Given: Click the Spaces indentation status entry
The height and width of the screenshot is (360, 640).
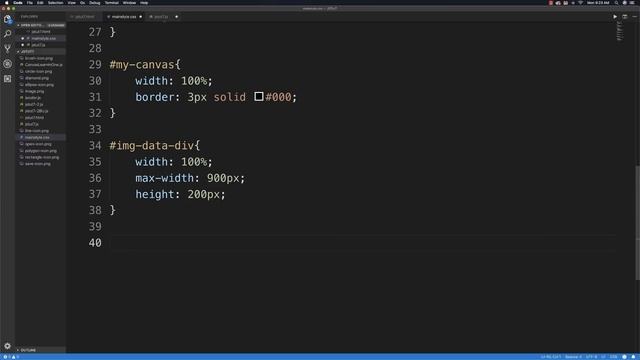Looking at the screenshot, I should click(573, 357).
